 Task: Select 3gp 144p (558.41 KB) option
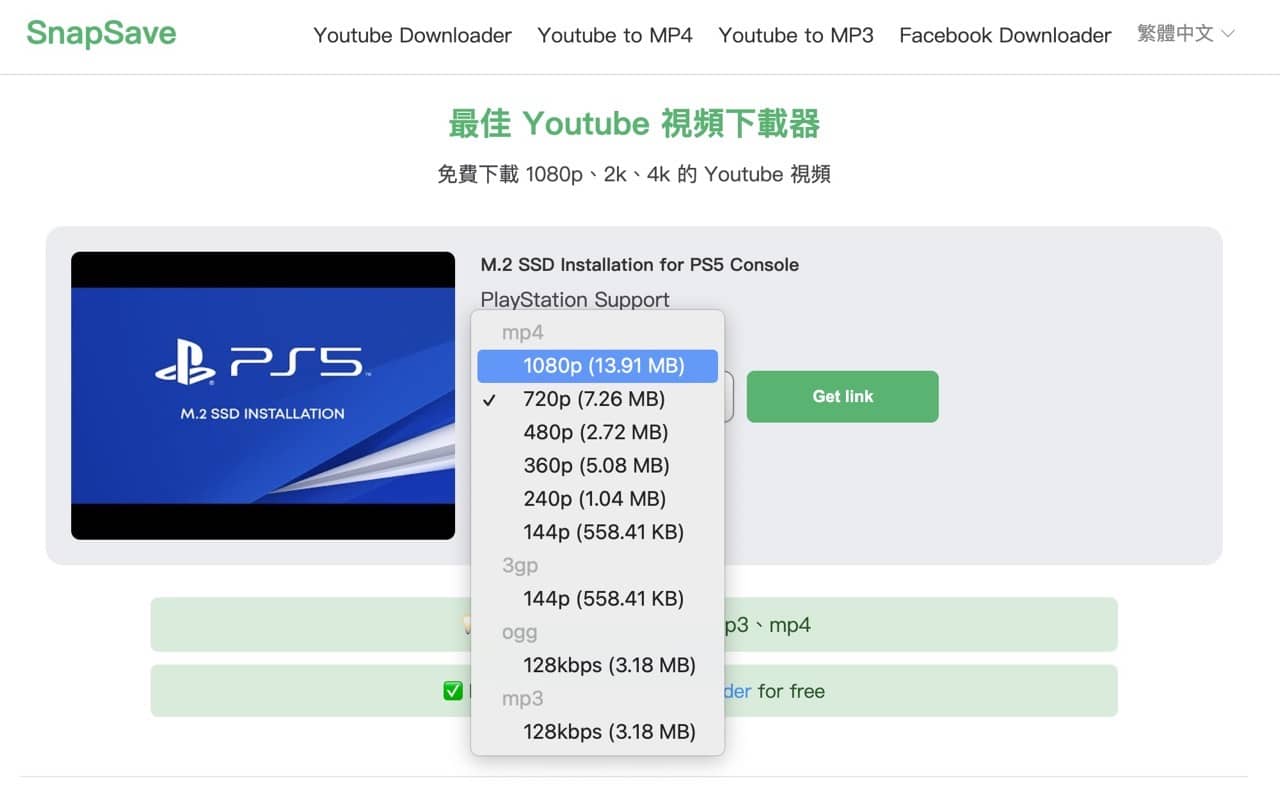click(597, 598)
